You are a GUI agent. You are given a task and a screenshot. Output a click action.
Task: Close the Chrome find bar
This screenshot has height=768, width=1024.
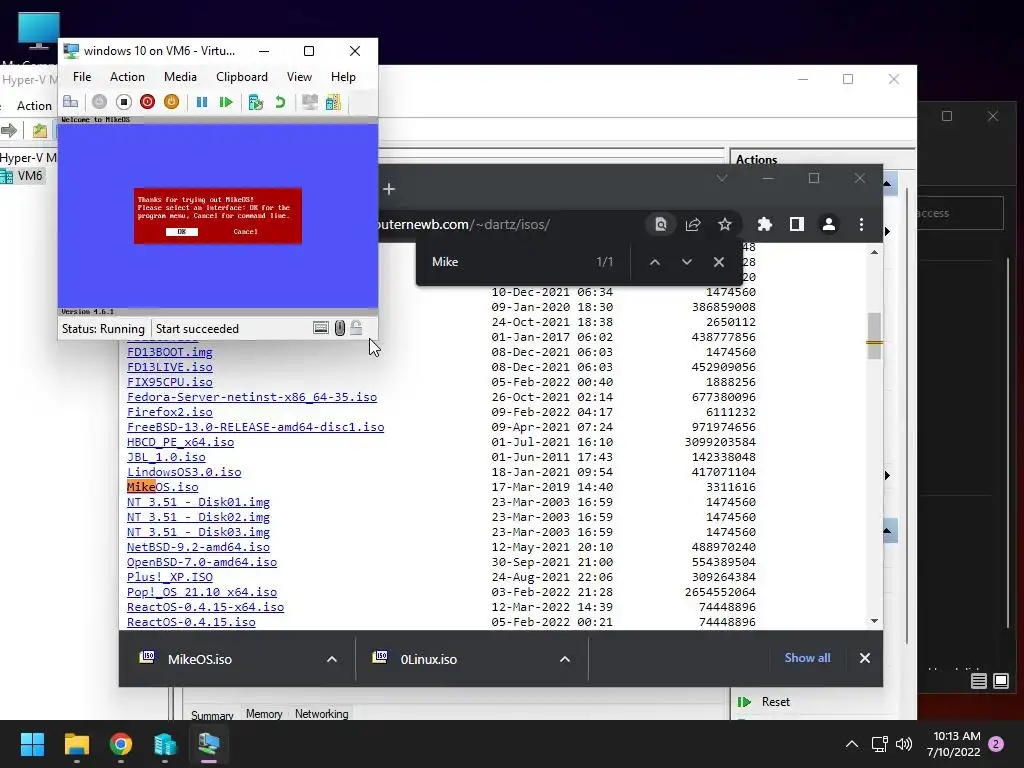tap(718, 262)
